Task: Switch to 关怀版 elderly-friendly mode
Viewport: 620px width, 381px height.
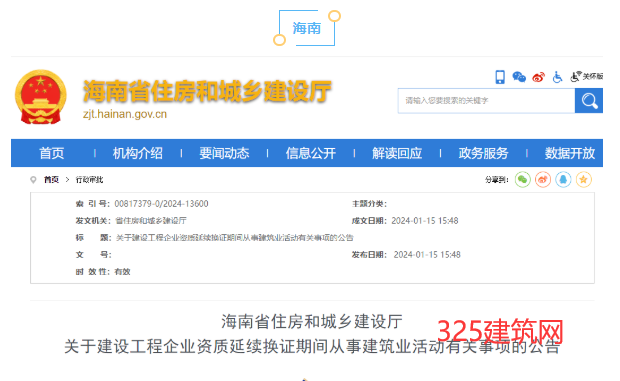Action: coord(586,76)
